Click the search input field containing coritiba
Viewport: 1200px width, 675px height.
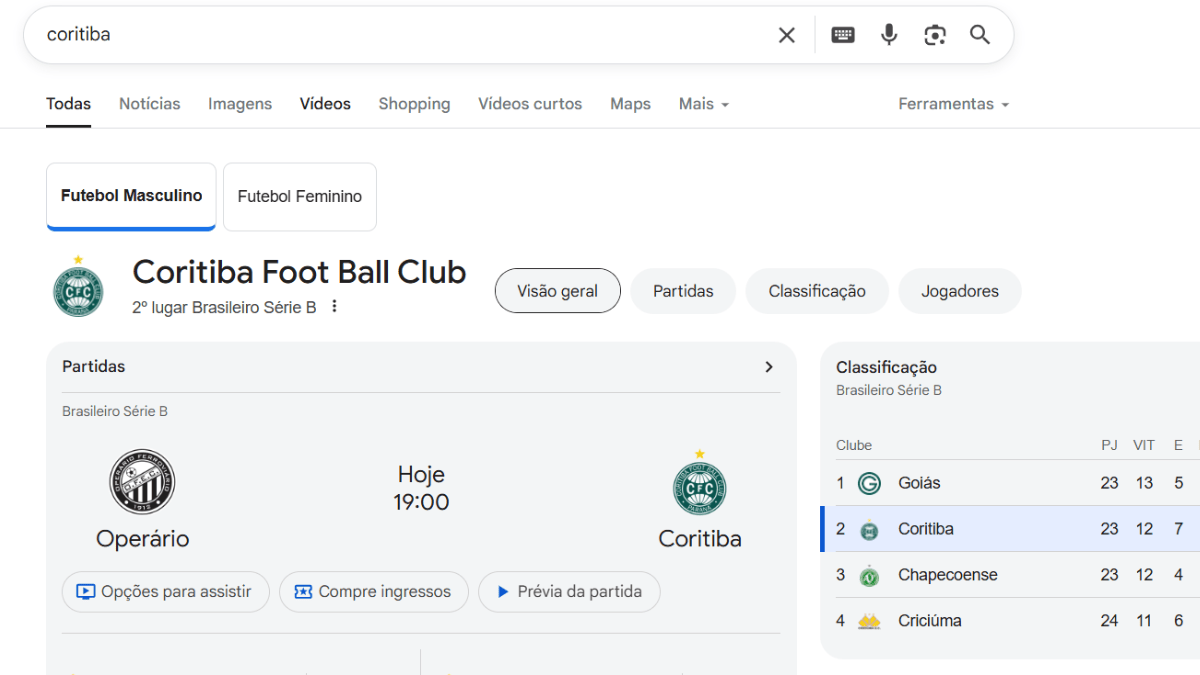pyautogui.click(x=400, y=35)
